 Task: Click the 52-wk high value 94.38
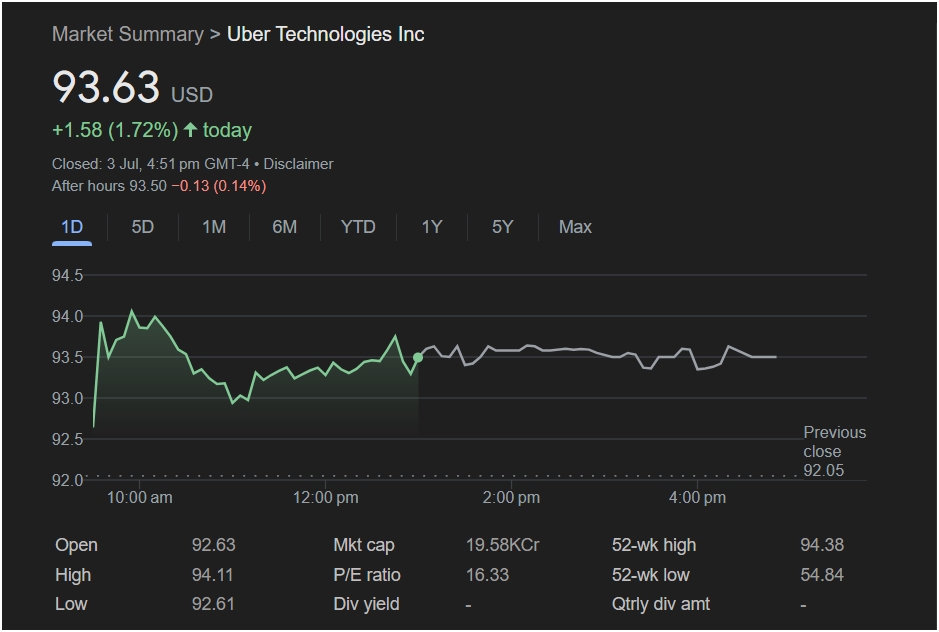pyautogui.click(x=822, y=545)
